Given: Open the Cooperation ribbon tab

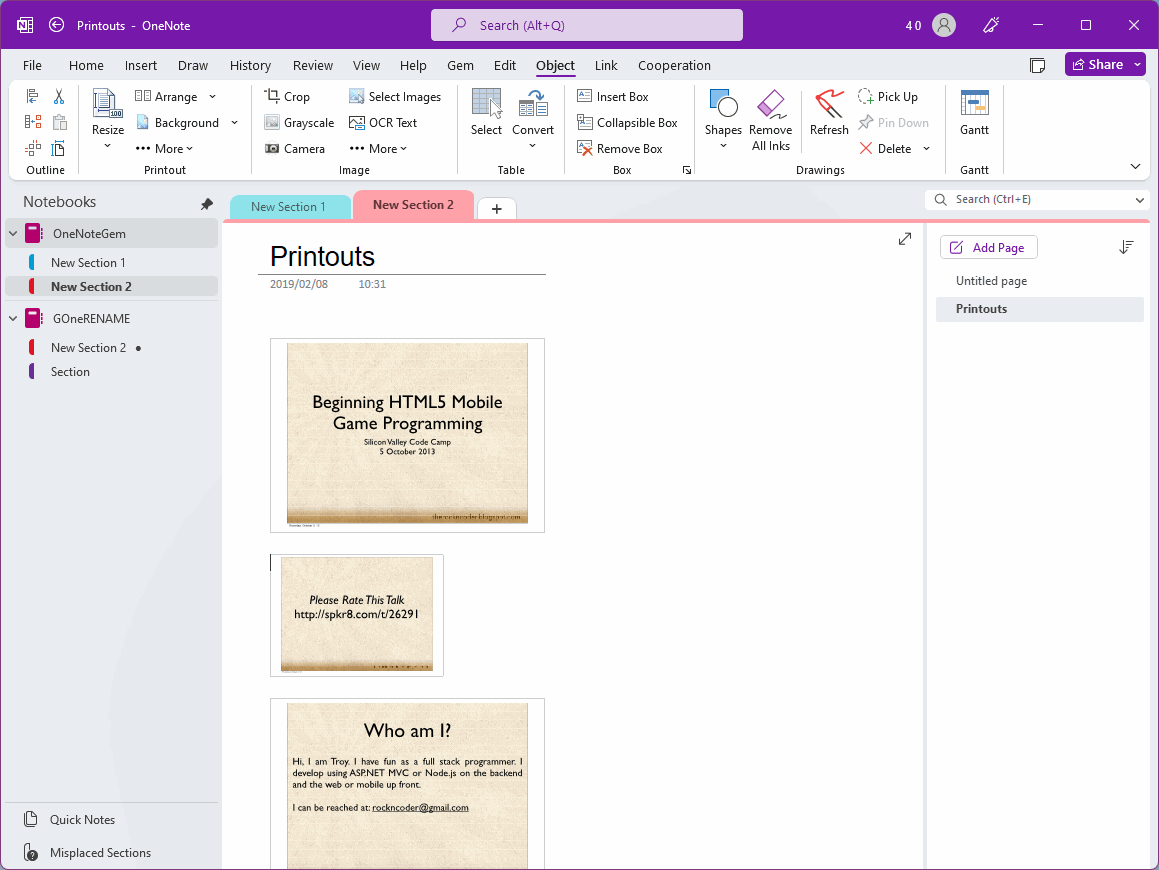Looking at the screenshot, I should click(x=674, y=65).
